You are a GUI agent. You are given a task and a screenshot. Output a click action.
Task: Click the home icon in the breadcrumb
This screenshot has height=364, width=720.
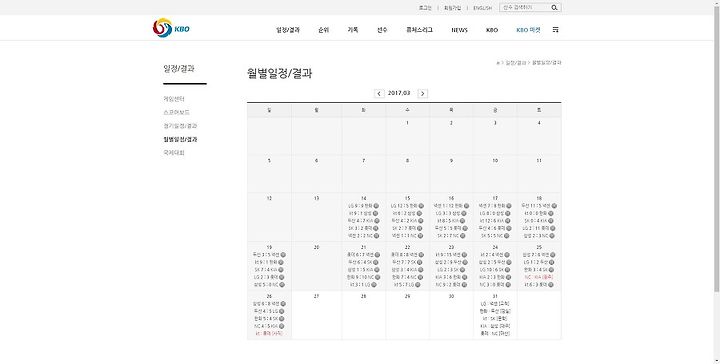pyautogui.click(x=497, y=63)
